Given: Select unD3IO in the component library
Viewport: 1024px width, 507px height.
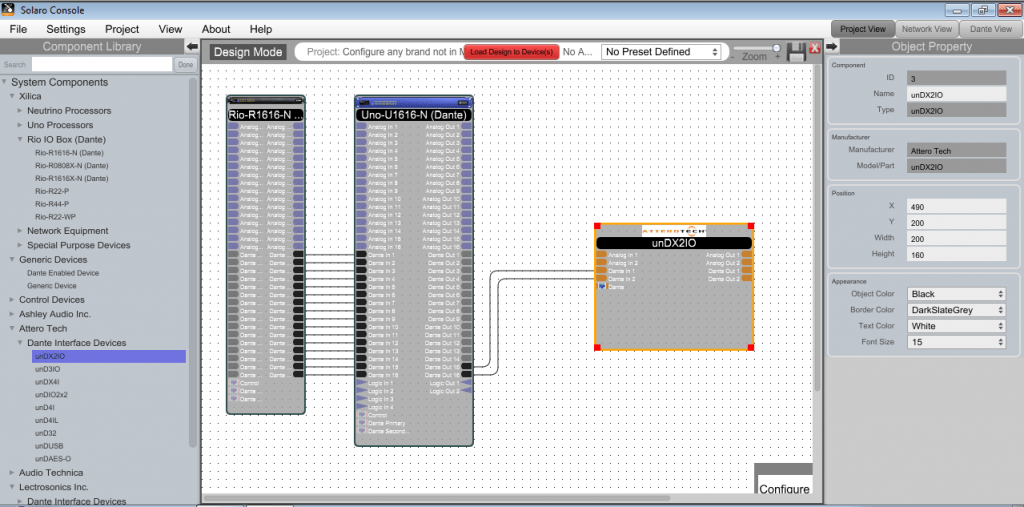Looking at the screenshot, I should point(47,369).
